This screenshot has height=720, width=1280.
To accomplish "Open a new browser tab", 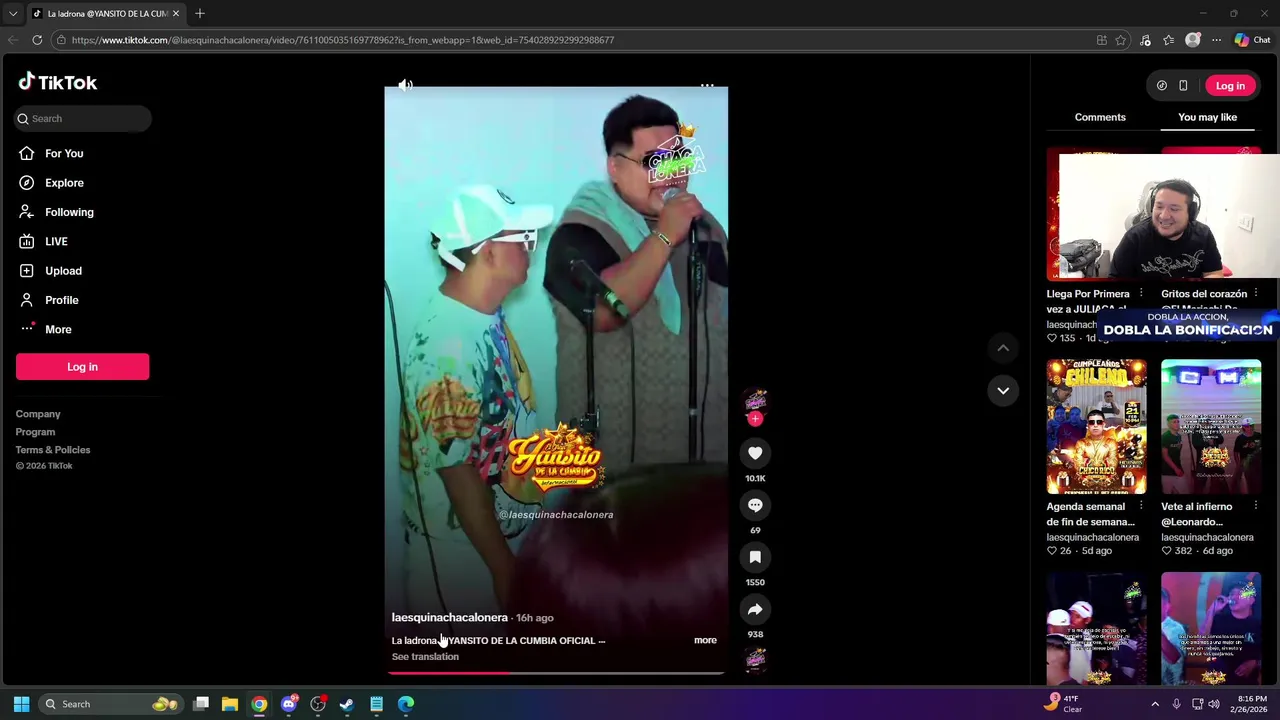I will tap(200, 14).
